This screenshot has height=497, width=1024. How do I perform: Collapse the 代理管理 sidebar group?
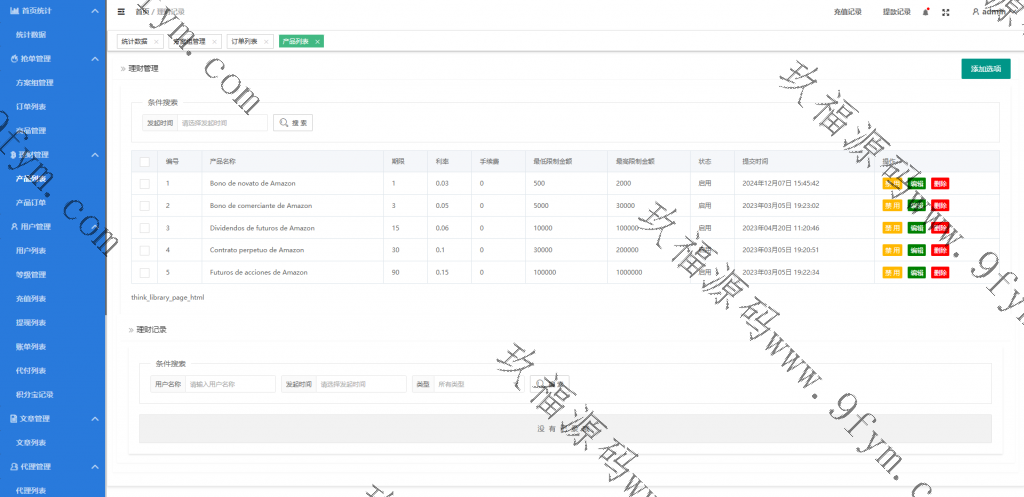(x=95, y=466)
